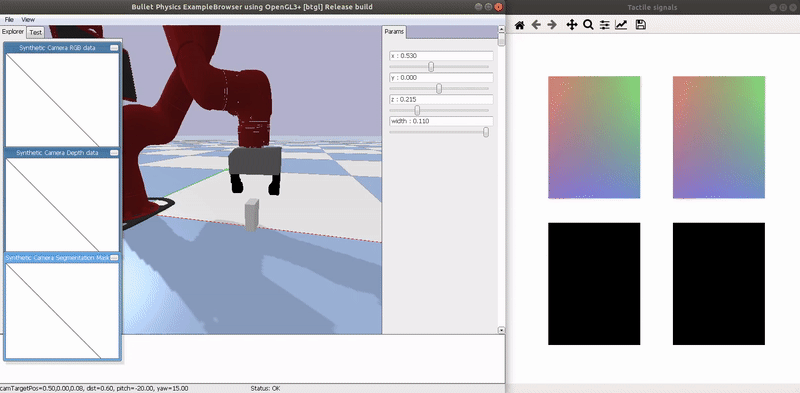Select the Explorer tab
Viewport: 800px width, 393px height.
click(x=13, y=32)
